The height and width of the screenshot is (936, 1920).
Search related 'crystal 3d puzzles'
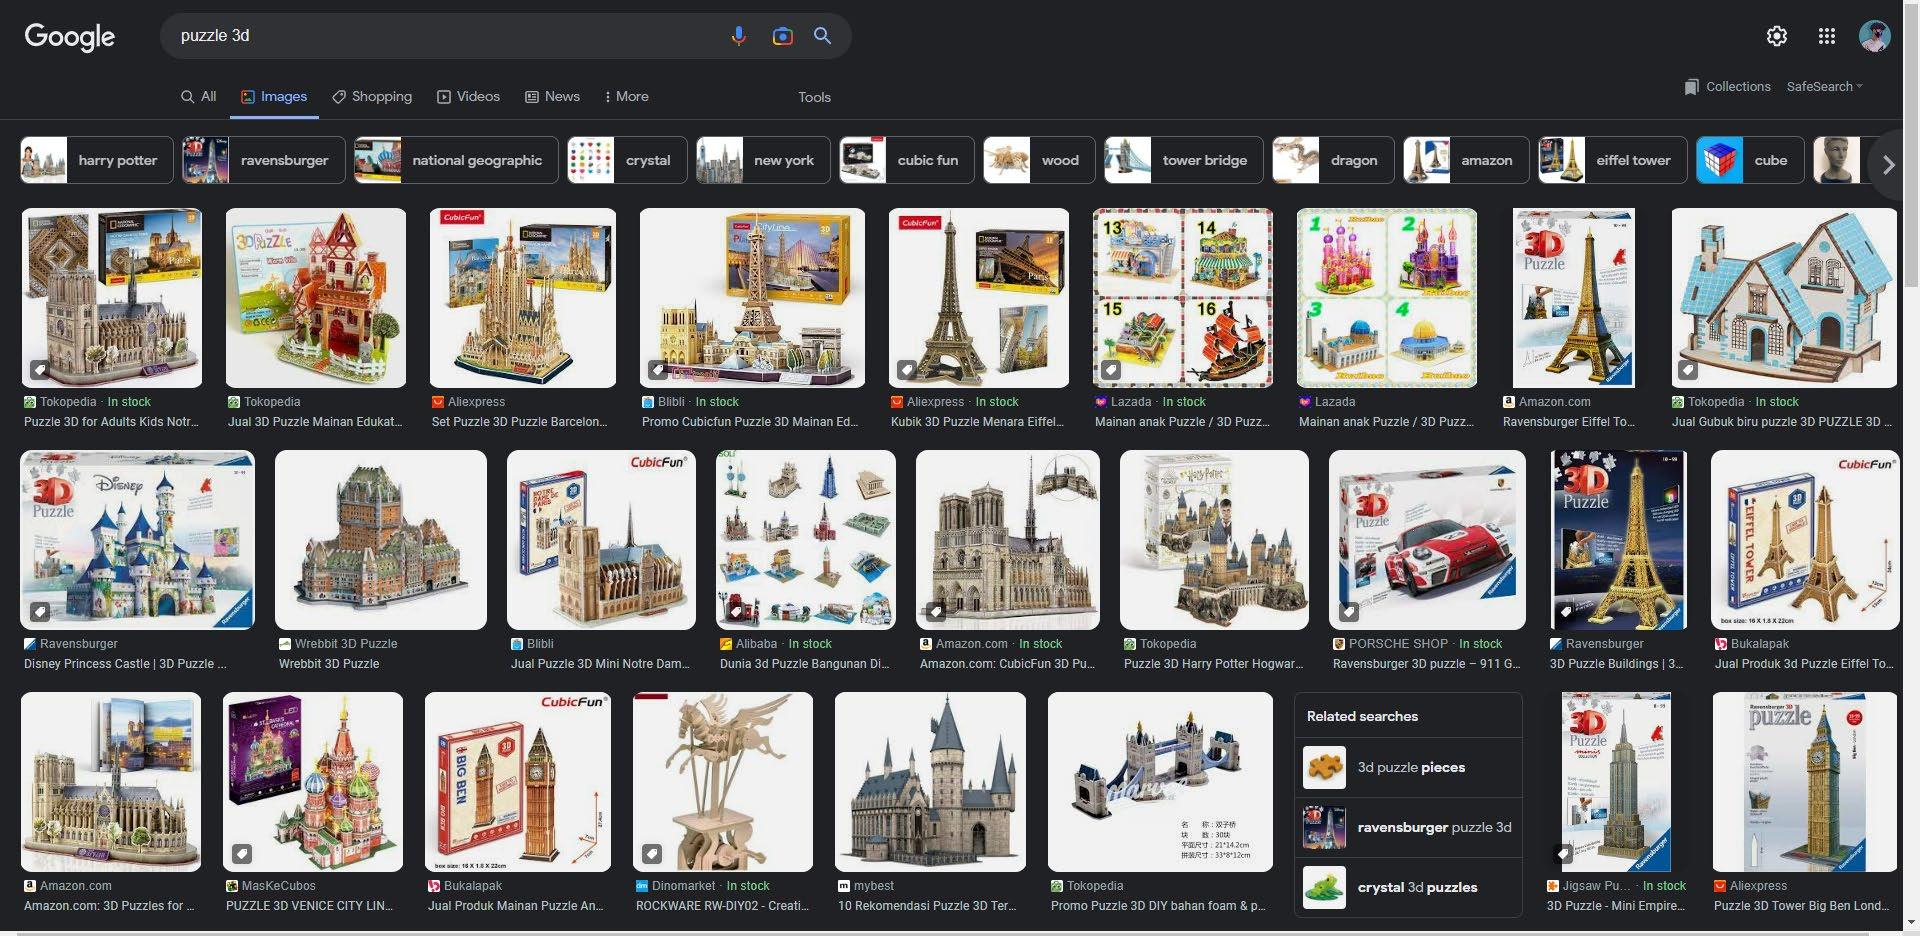(x=1408, y=888)
